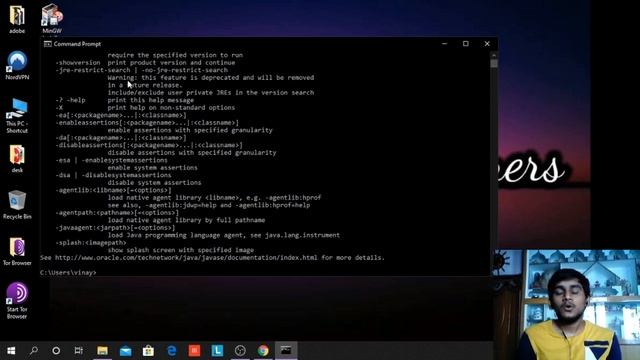The width and height of the screenshot is (640, 360).
Task: Launch the Start Tor Browser shortcut
Action: (x=17, y=301)
